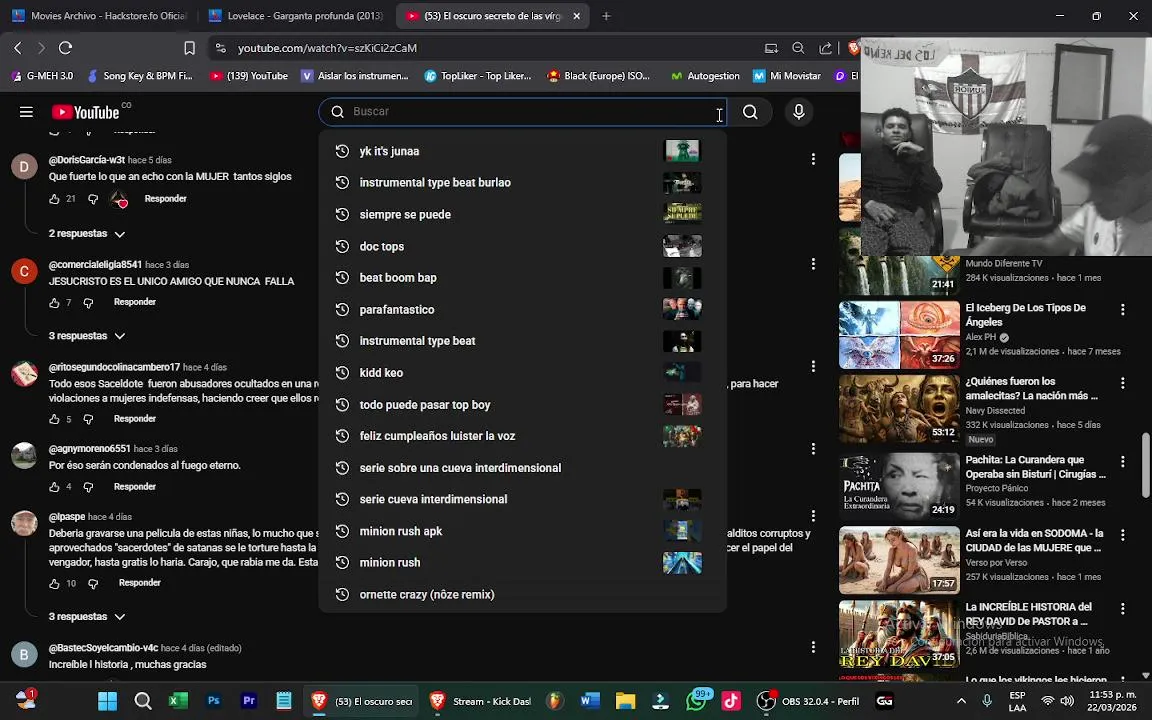Open TikTok from the taskbar
The image size is (1152, 720).
tap(731, 701)
